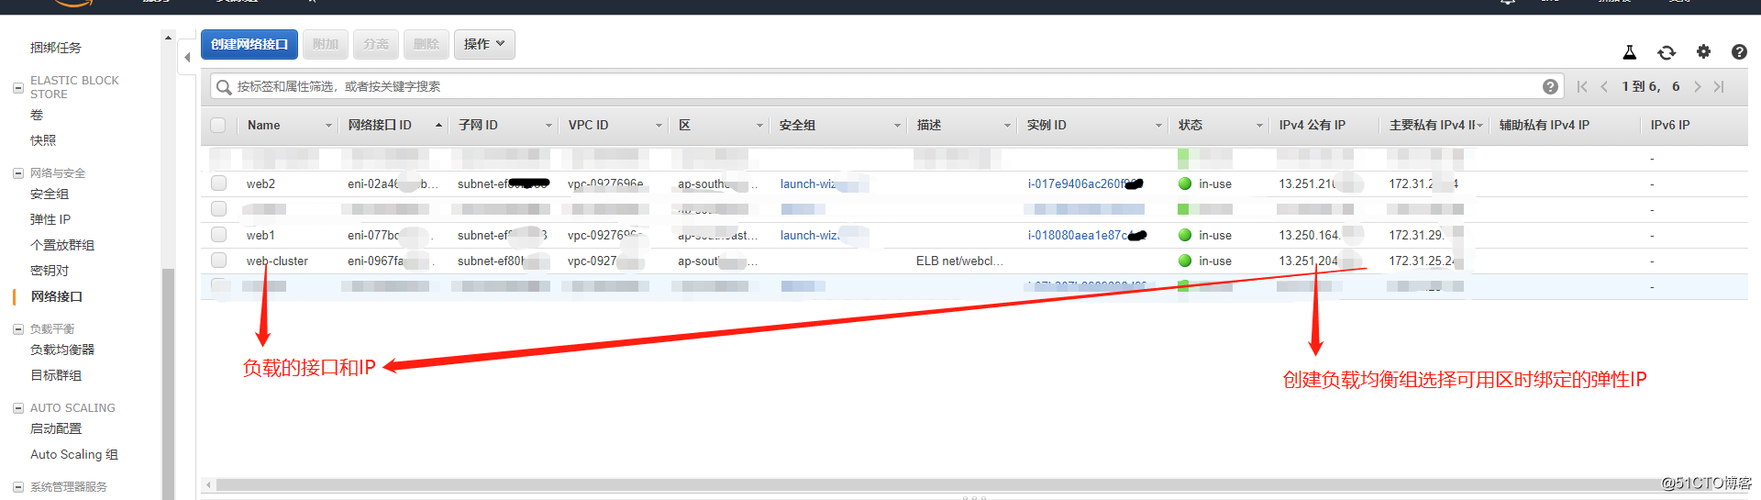Open 弹性 IP in sidebar

[x=50, y=220]
